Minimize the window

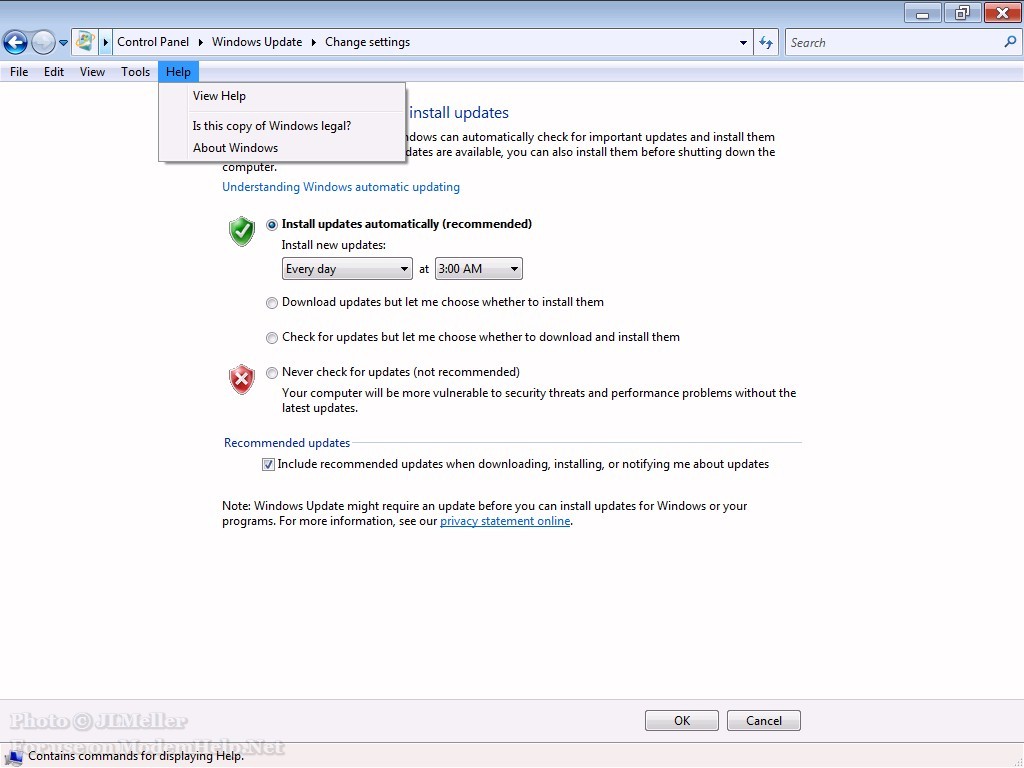click(922, 14)
